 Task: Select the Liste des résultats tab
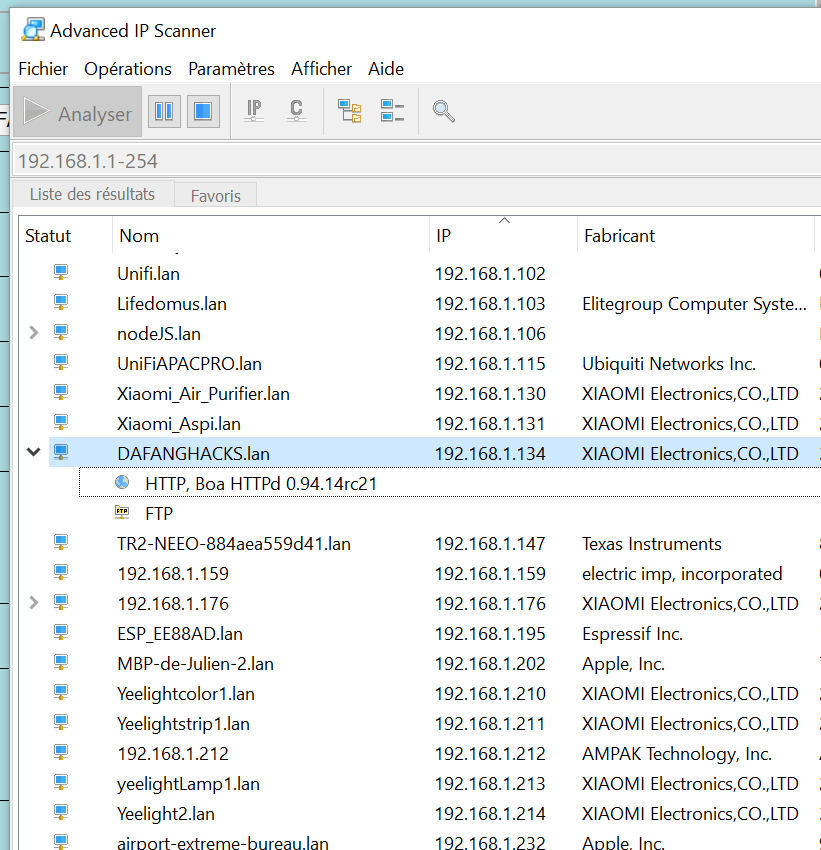coord(93,194)
